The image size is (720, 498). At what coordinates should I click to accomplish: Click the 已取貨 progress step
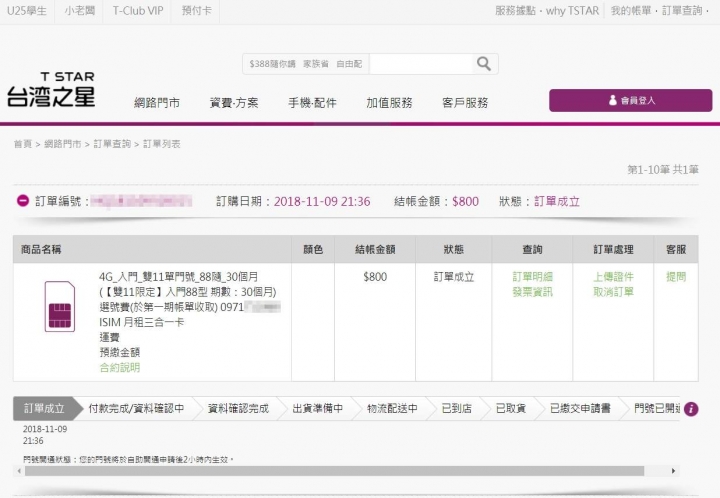pos(511,408)
